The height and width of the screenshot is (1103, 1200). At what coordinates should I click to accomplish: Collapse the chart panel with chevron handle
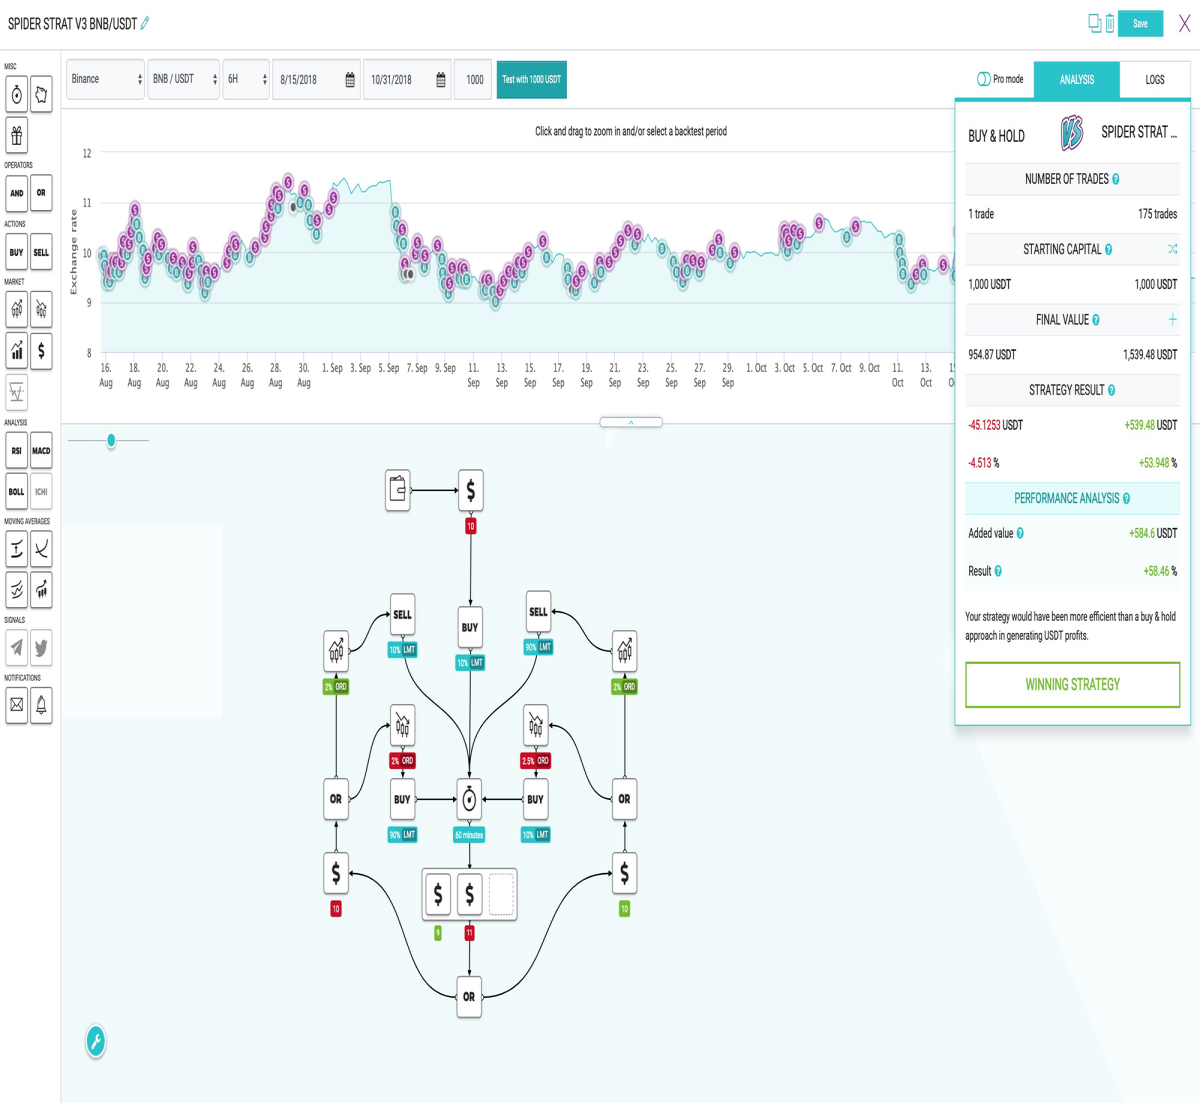click(x=631, y=422)
